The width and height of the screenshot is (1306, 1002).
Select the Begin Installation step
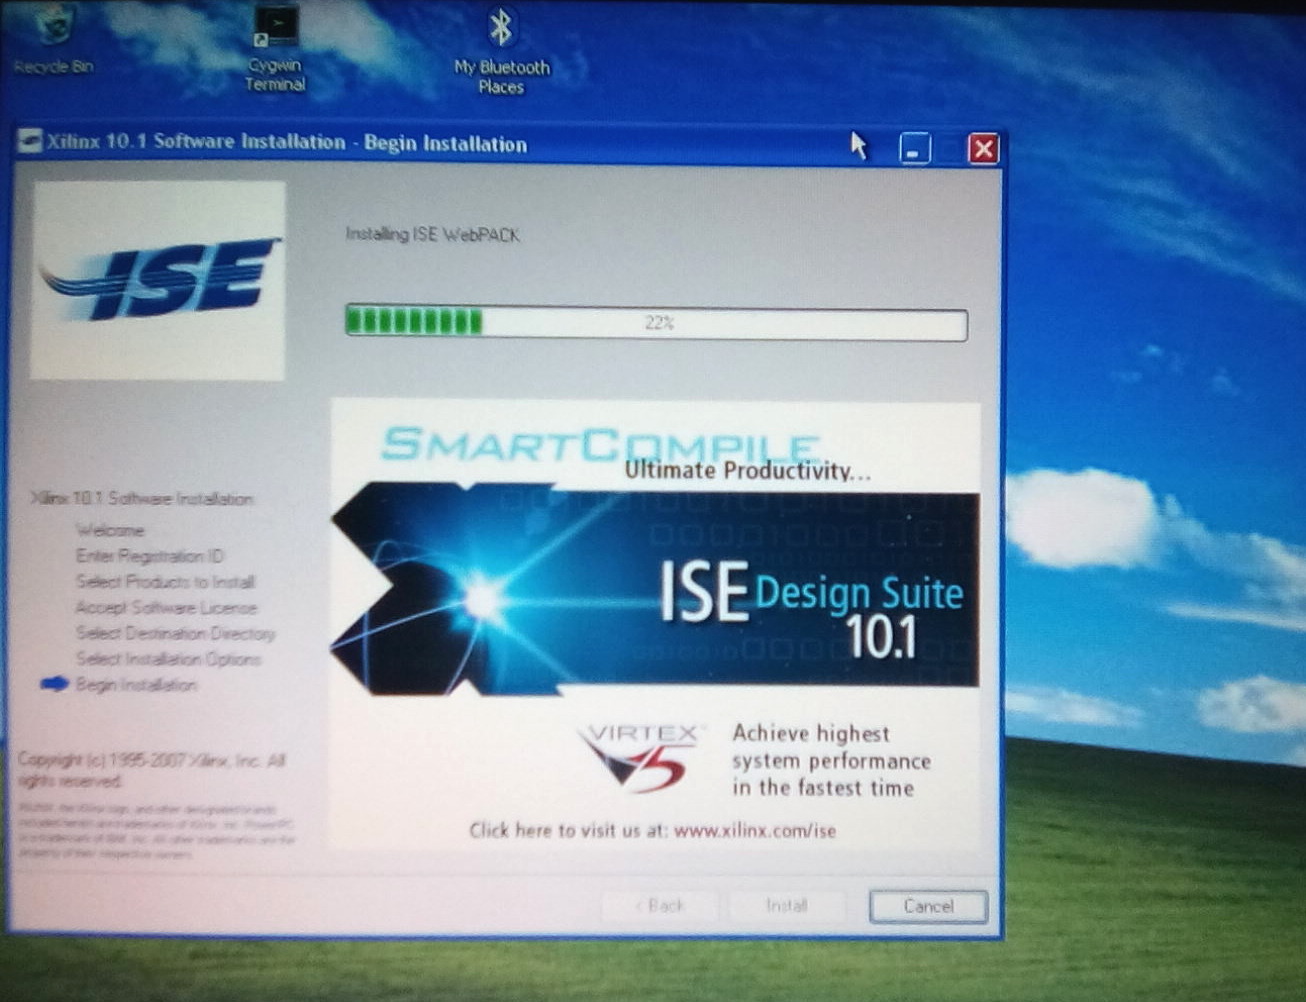(136, 685)
